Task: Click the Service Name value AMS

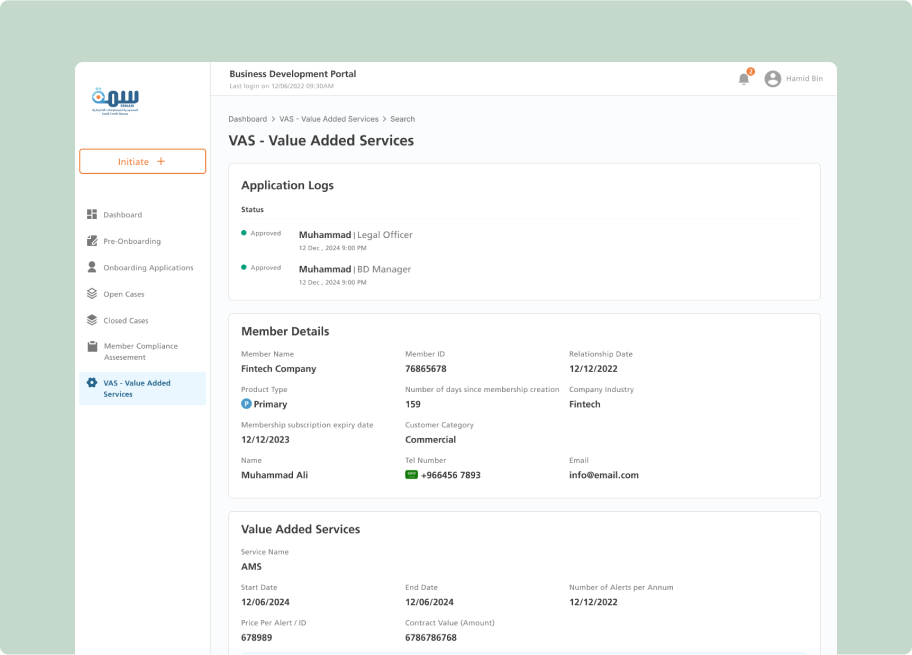Action: (251, 567)
